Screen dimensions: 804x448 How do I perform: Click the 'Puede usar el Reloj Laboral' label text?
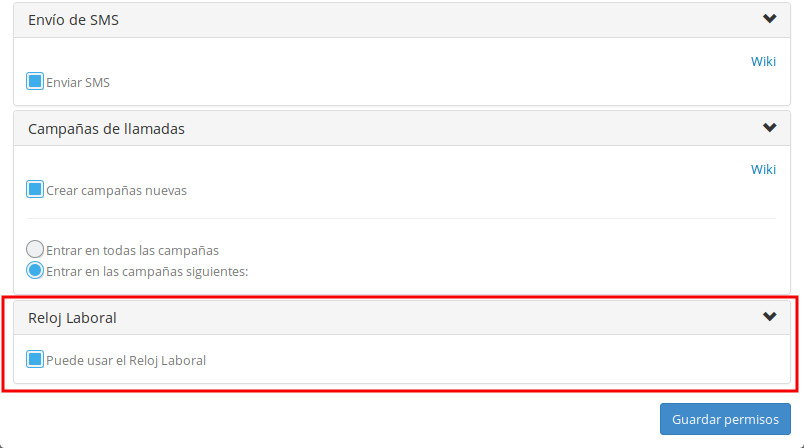coord(126,361)
